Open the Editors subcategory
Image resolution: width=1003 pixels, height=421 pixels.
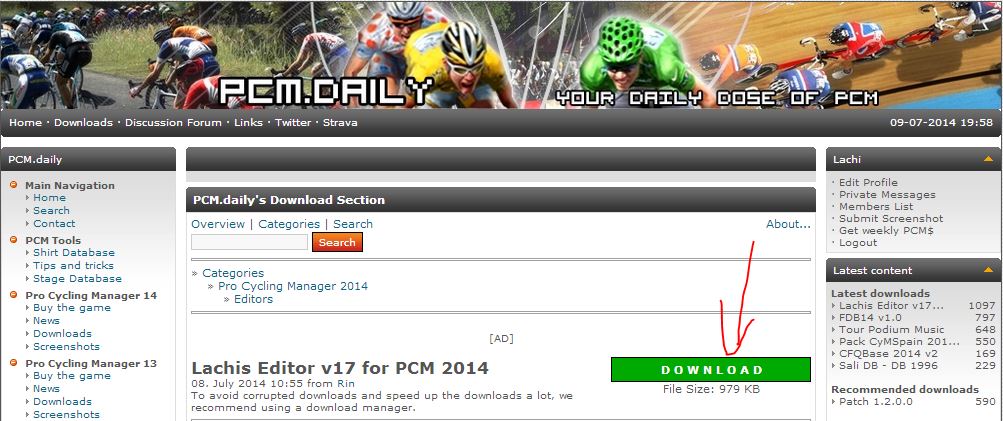point(253,299)
